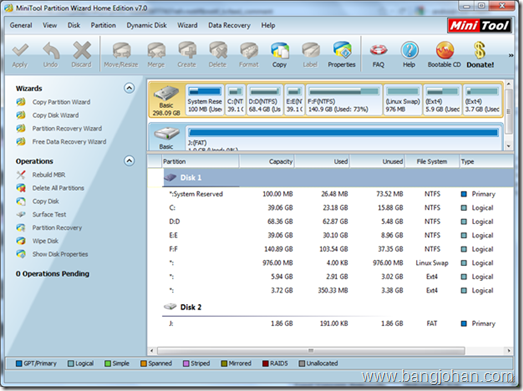Click Rebuild MBR operation
The height and width of the screenshot is (391, 523).
(49, 175)
